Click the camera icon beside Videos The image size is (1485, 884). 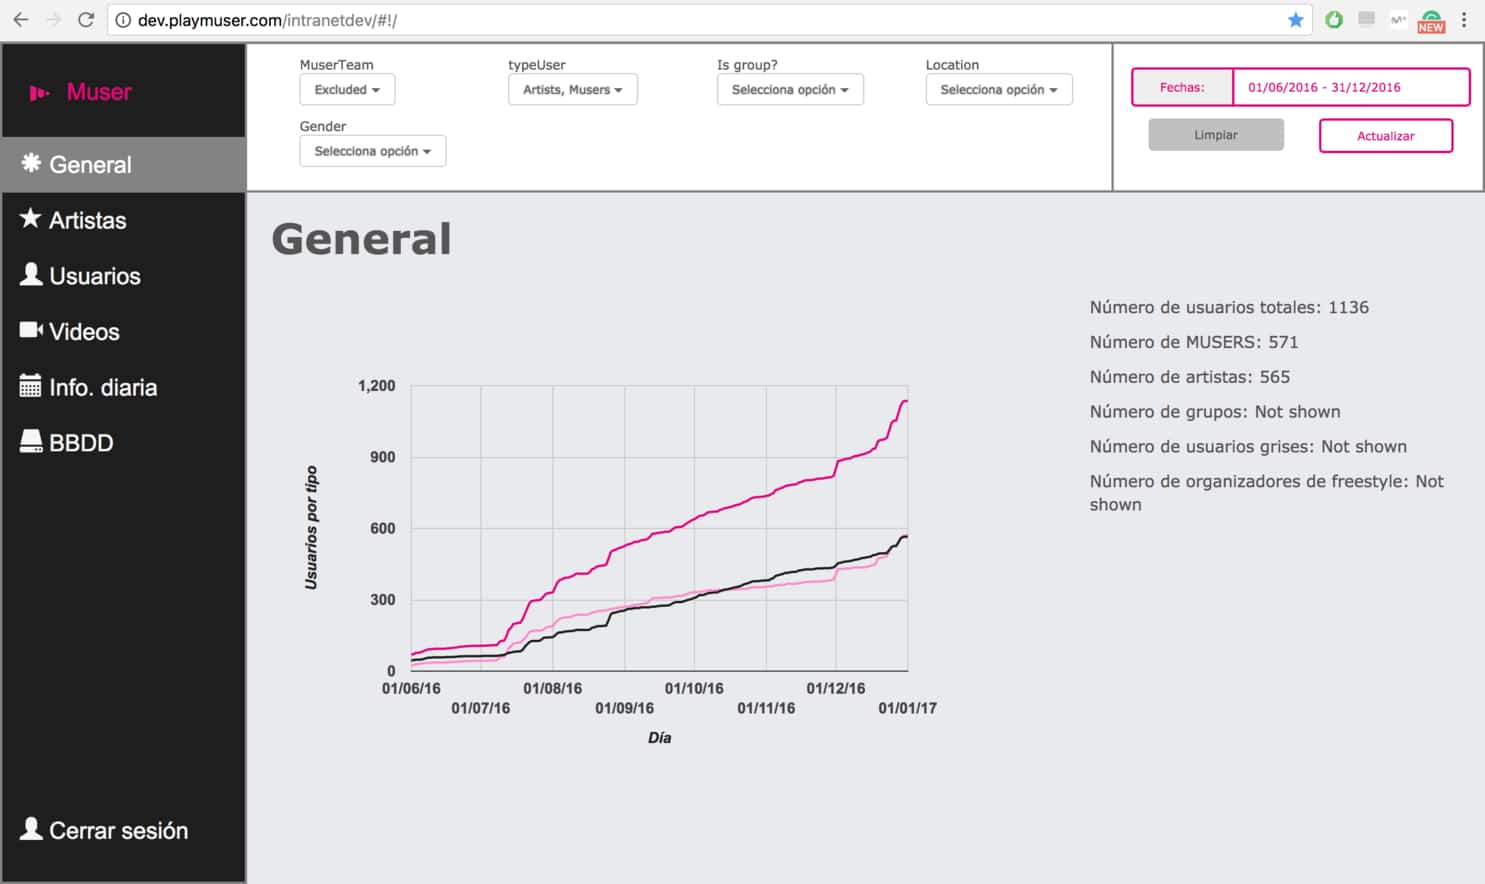[x=31, y=330]
